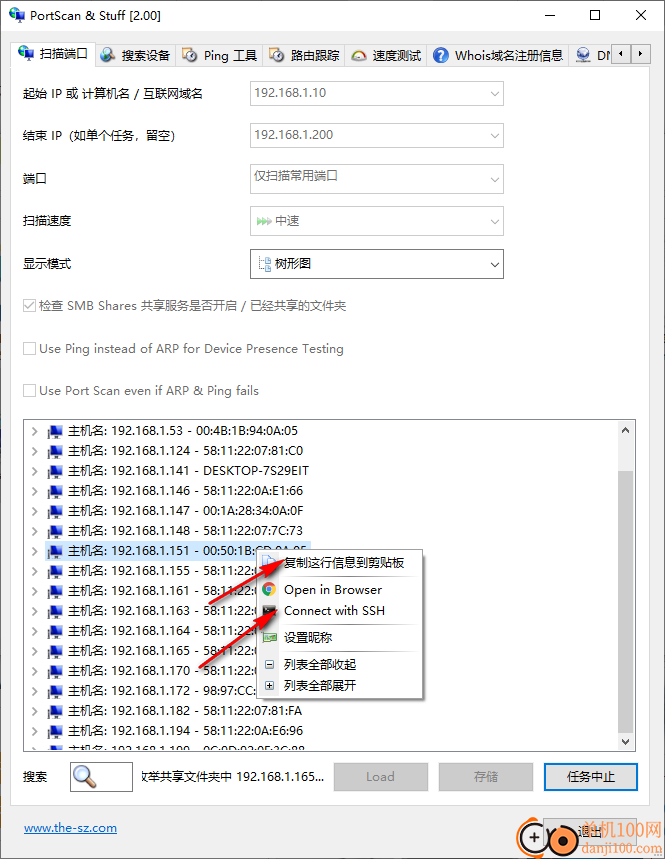The height and width of the screenshot is (859, 665).
Task: Click computer icon of host 192.168.1.53
Action: [55, 432]
